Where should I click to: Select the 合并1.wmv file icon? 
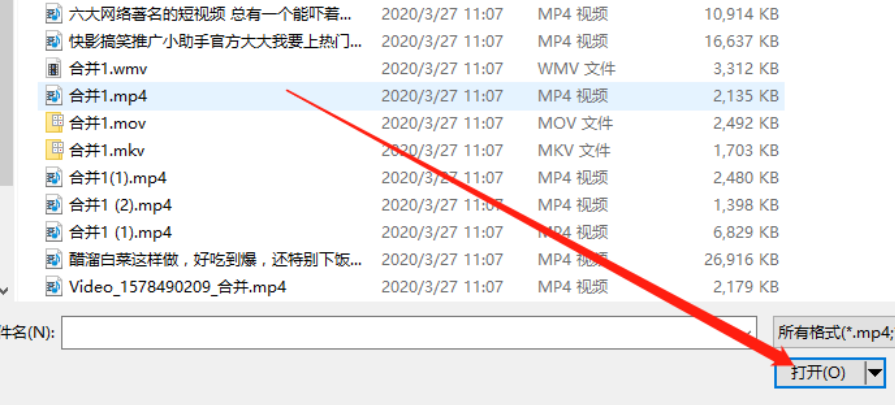pos(54,69)
